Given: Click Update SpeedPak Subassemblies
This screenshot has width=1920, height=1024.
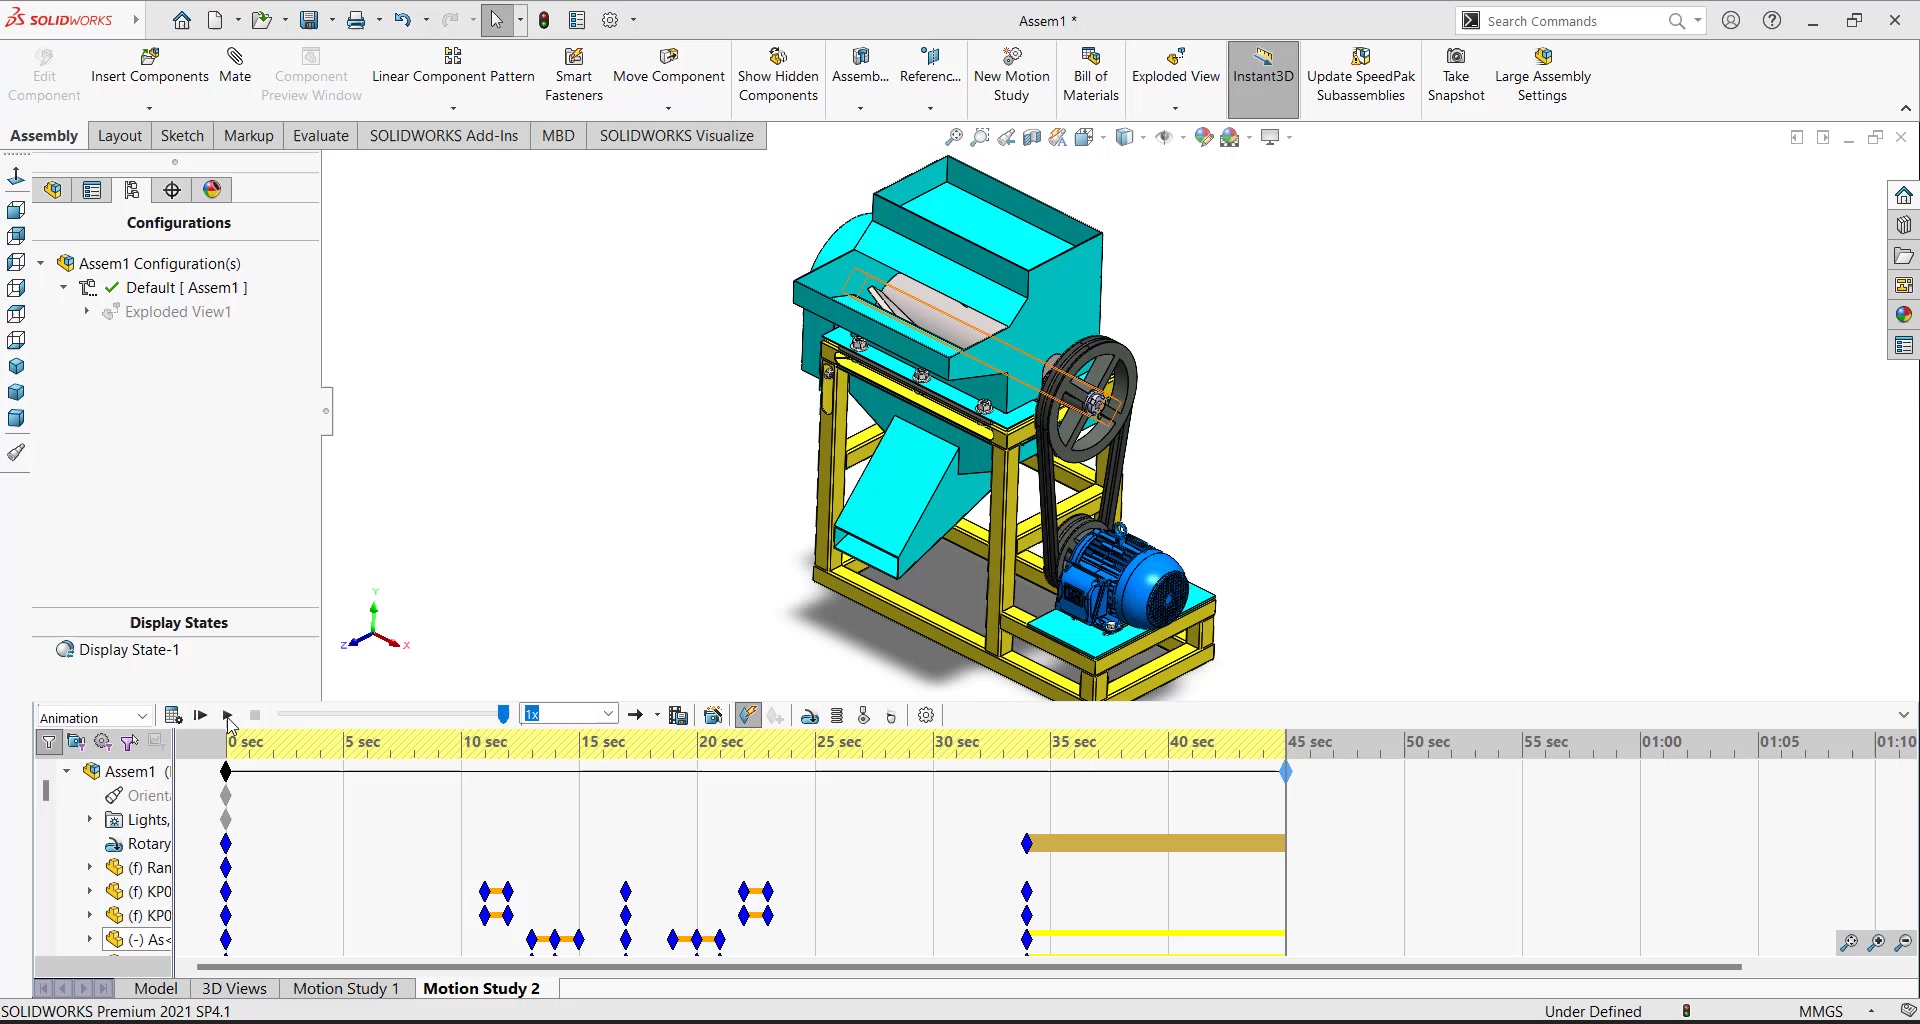Looking at the screenshot, I should pyautogui.click(x=1361, y=75).
